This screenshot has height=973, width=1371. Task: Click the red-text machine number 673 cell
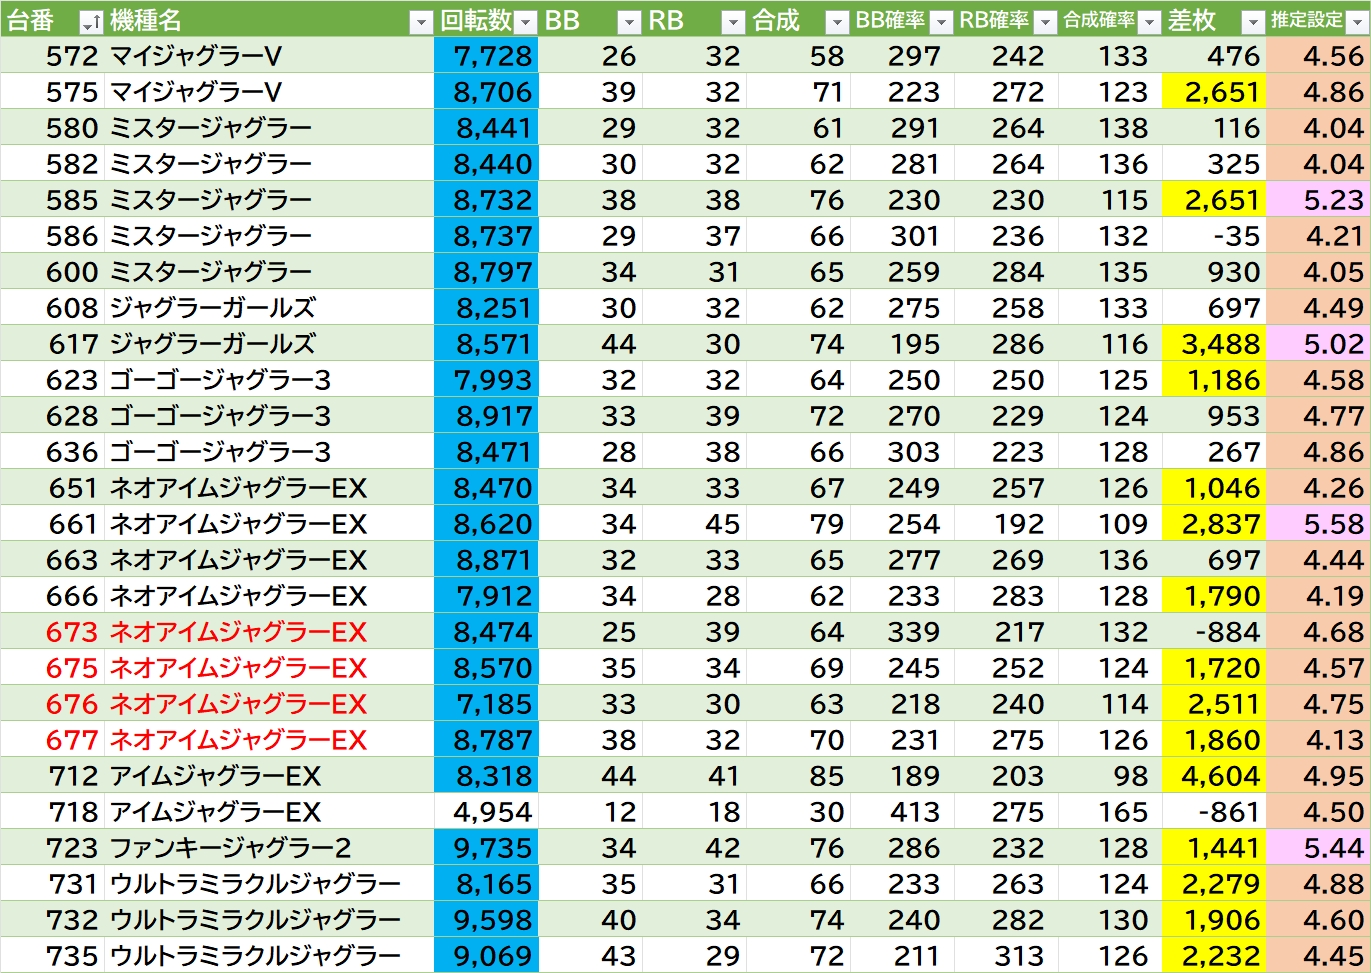pyautogui.click(x=72, y=632)
